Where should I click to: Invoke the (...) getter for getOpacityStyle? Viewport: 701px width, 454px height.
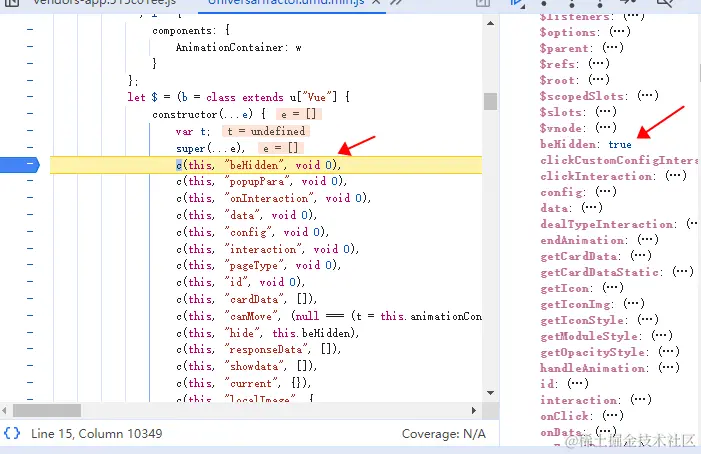pyautogui.click(x=669, y=351)
